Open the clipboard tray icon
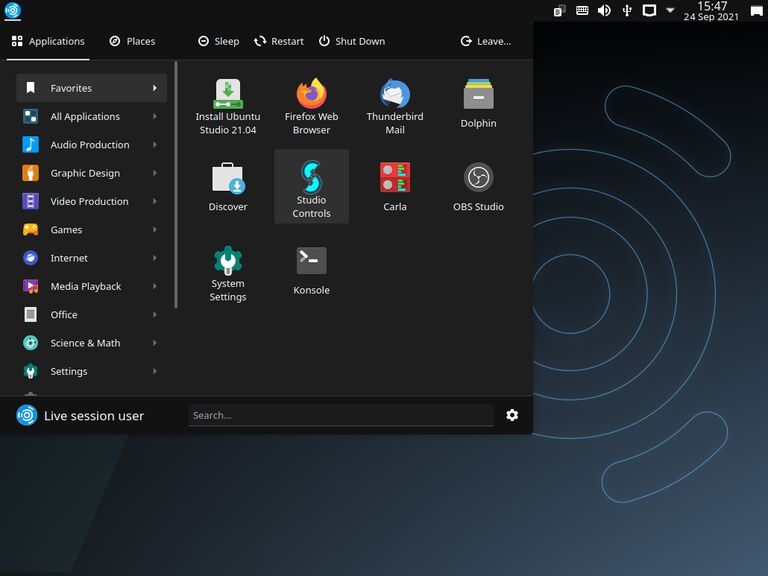The image size is (768, 576). [x=559, y=10]
